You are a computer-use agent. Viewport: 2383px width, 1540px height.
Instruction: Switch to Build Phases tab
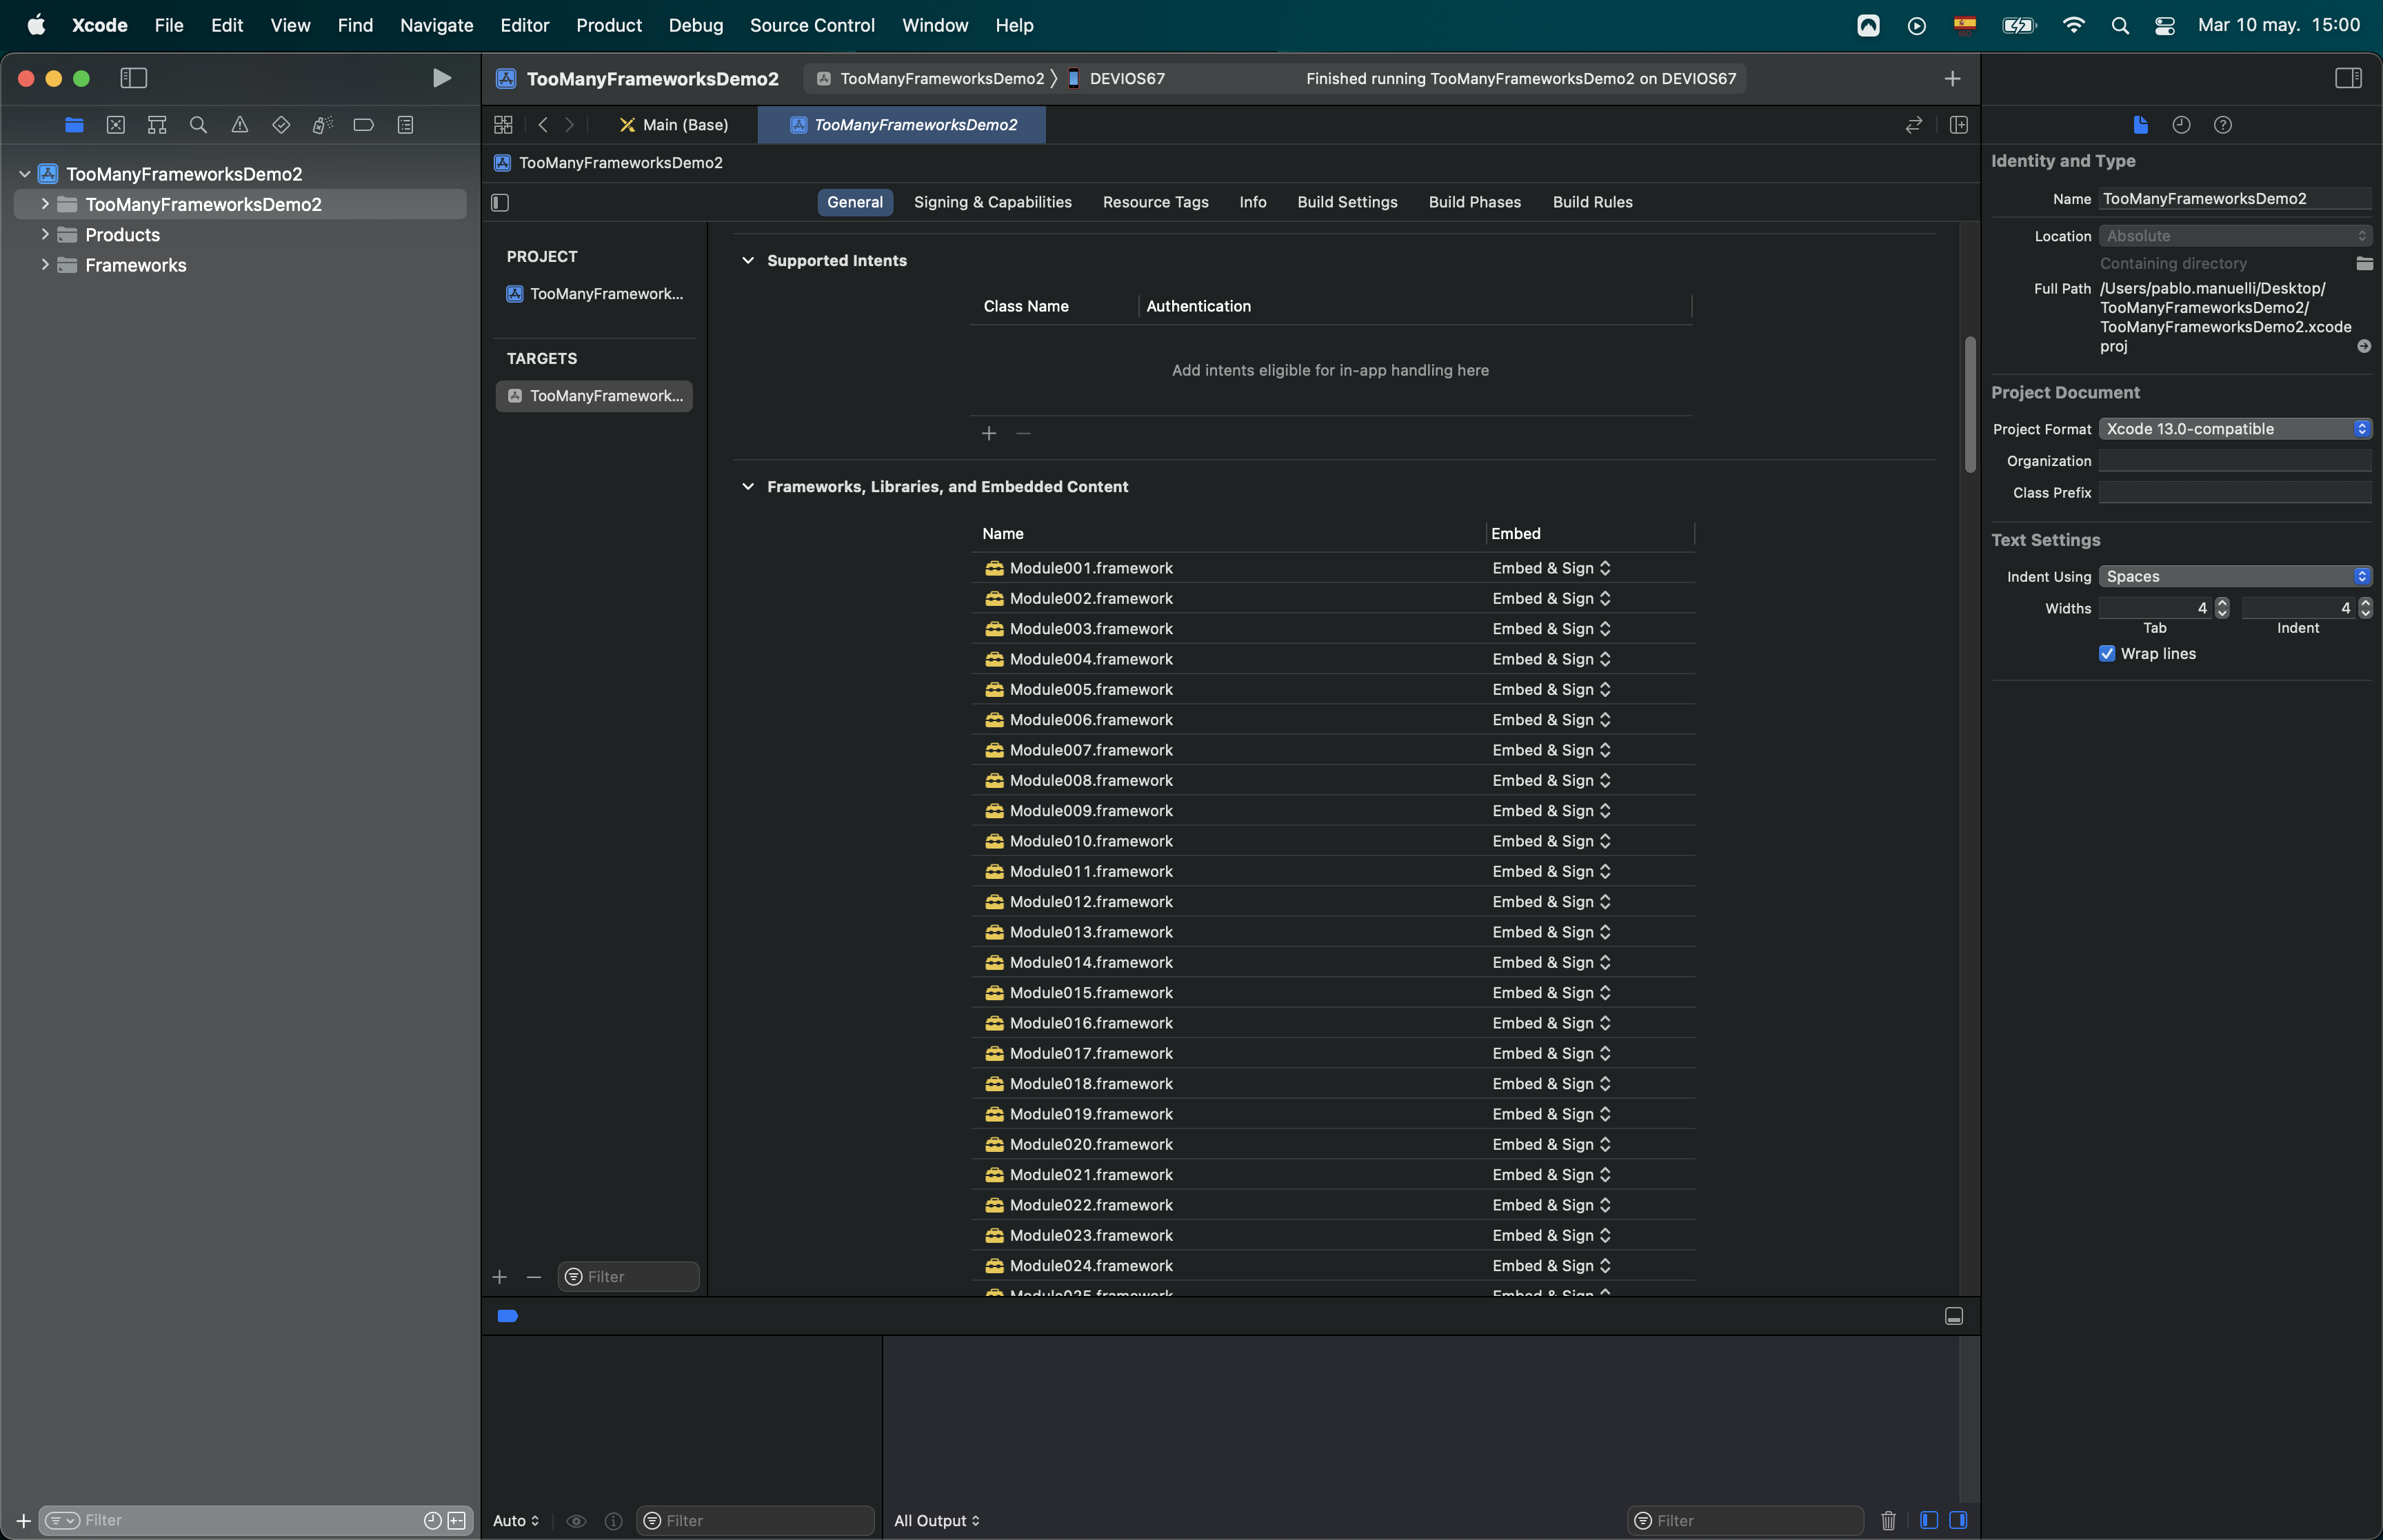point(1474,202)
